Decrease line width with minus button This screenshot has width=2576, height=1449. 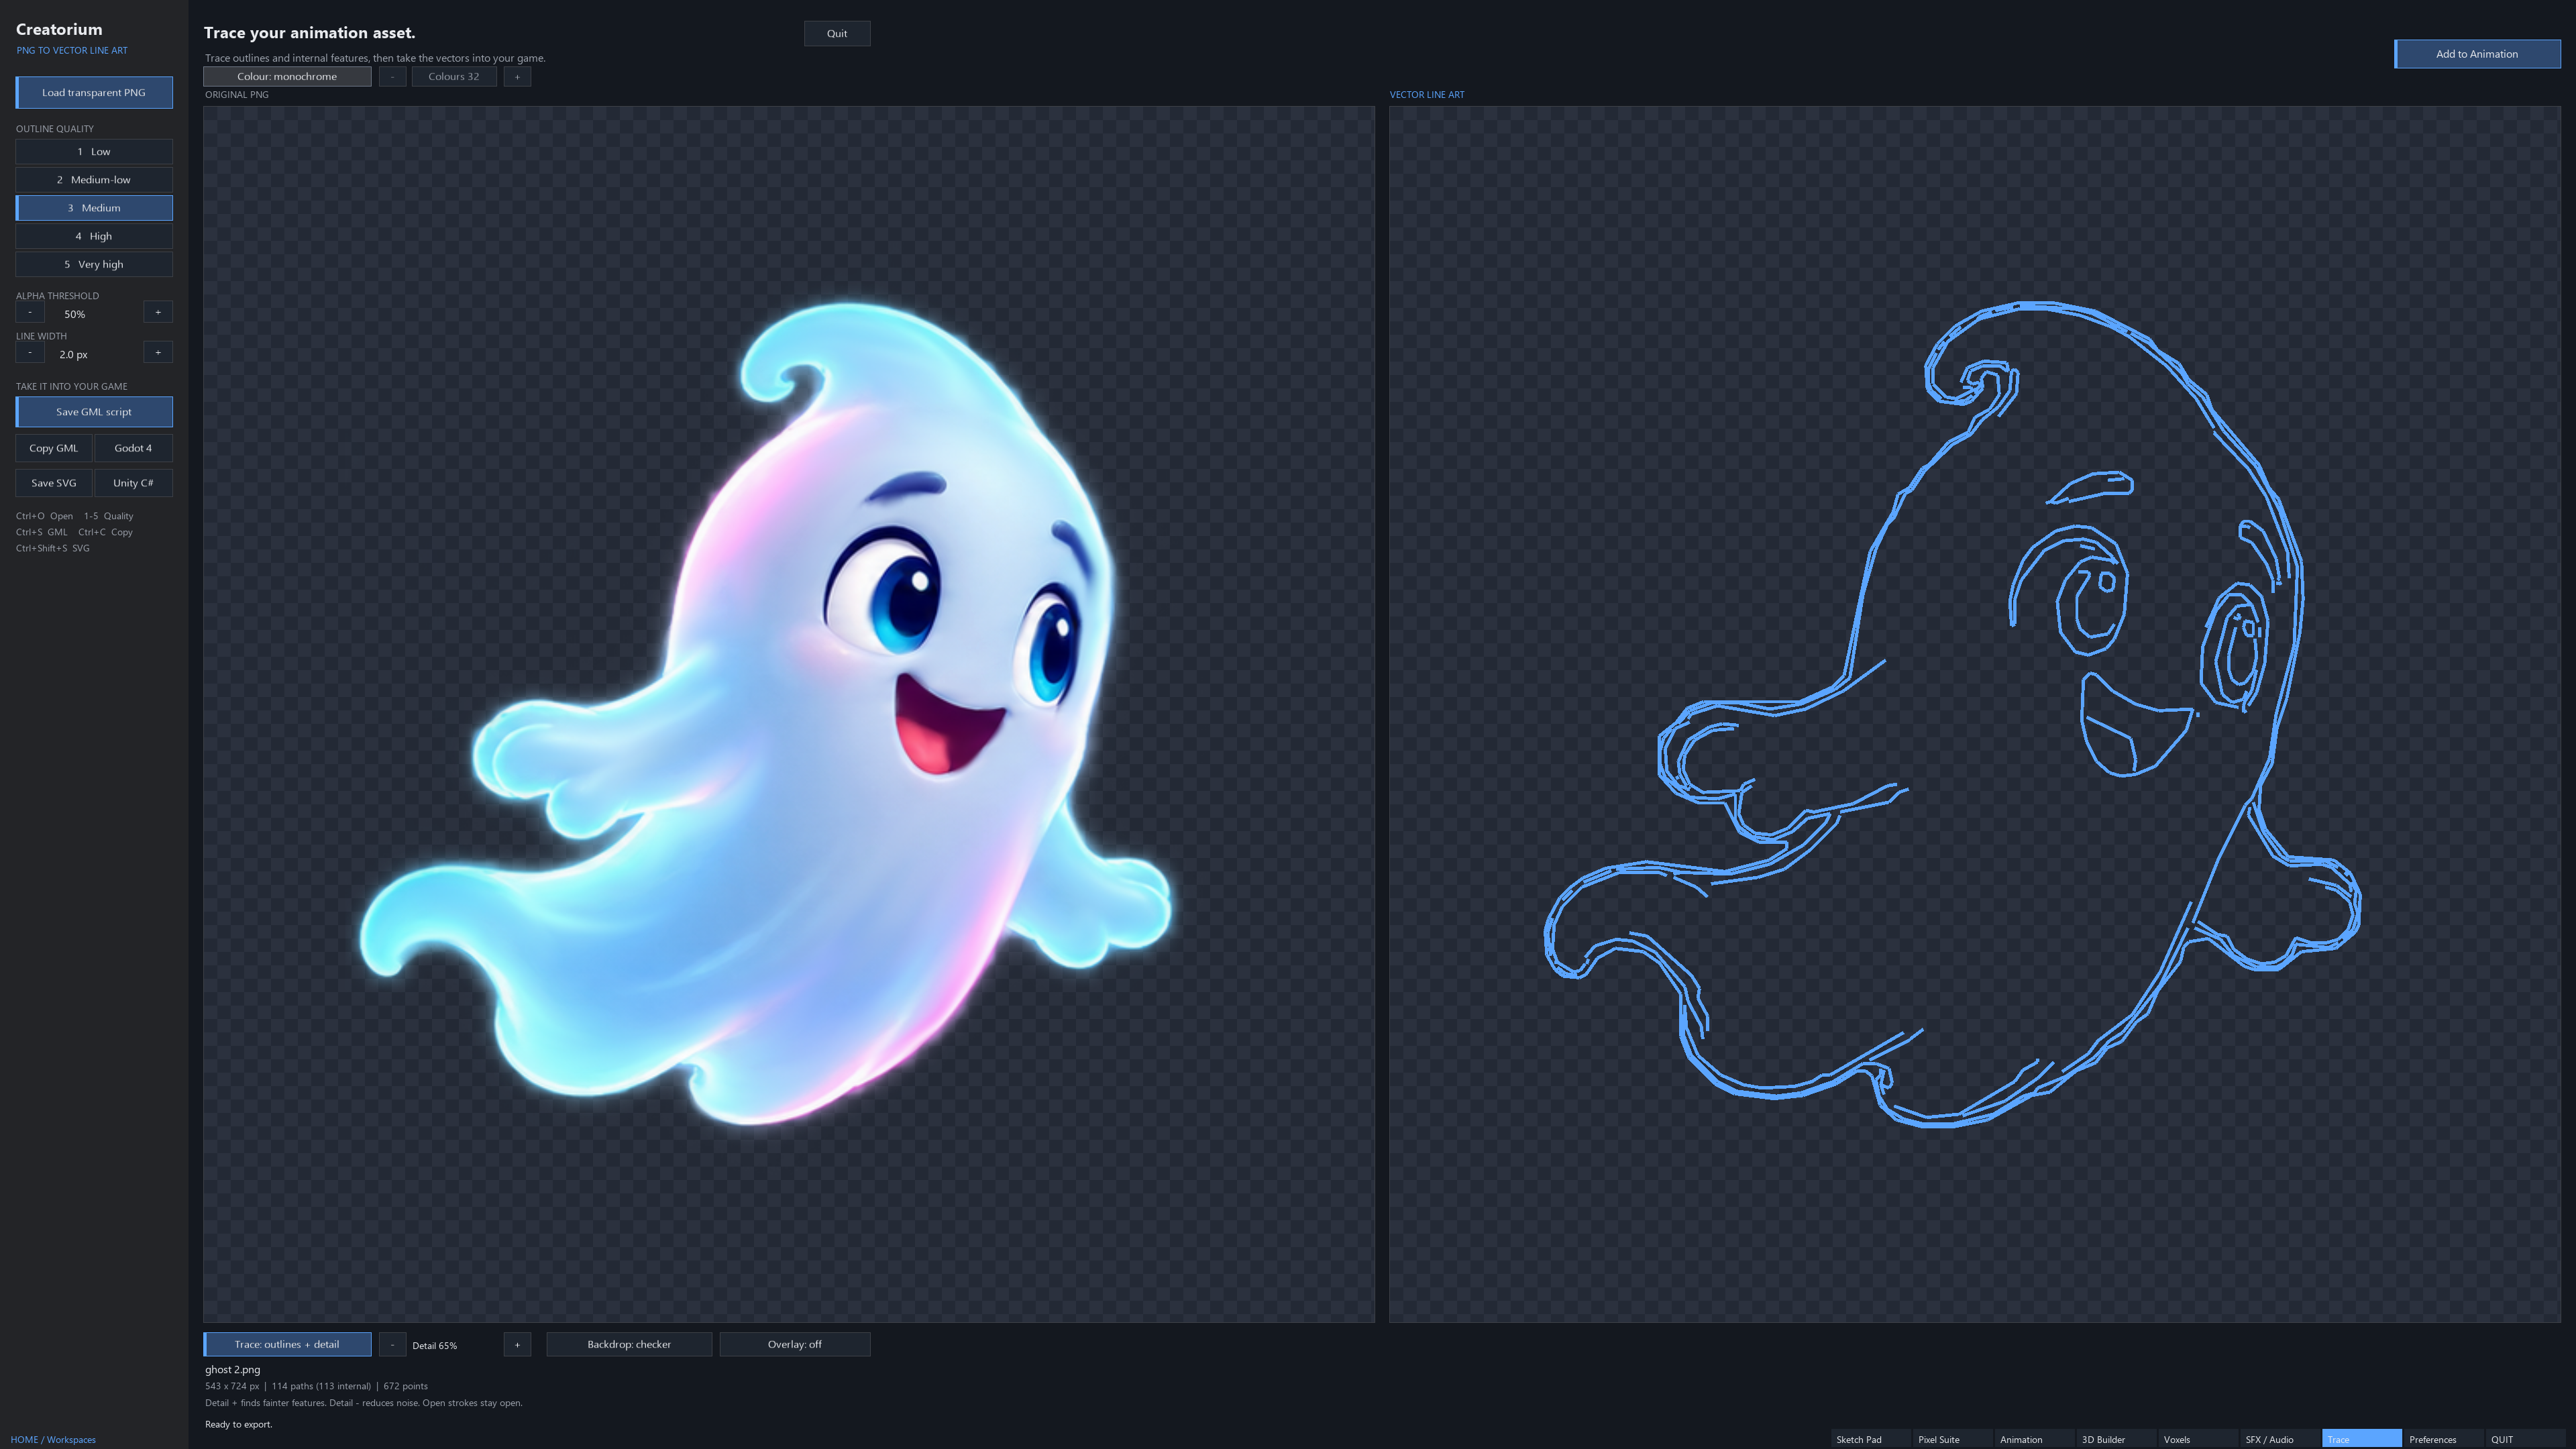click(x=30, y=353)
